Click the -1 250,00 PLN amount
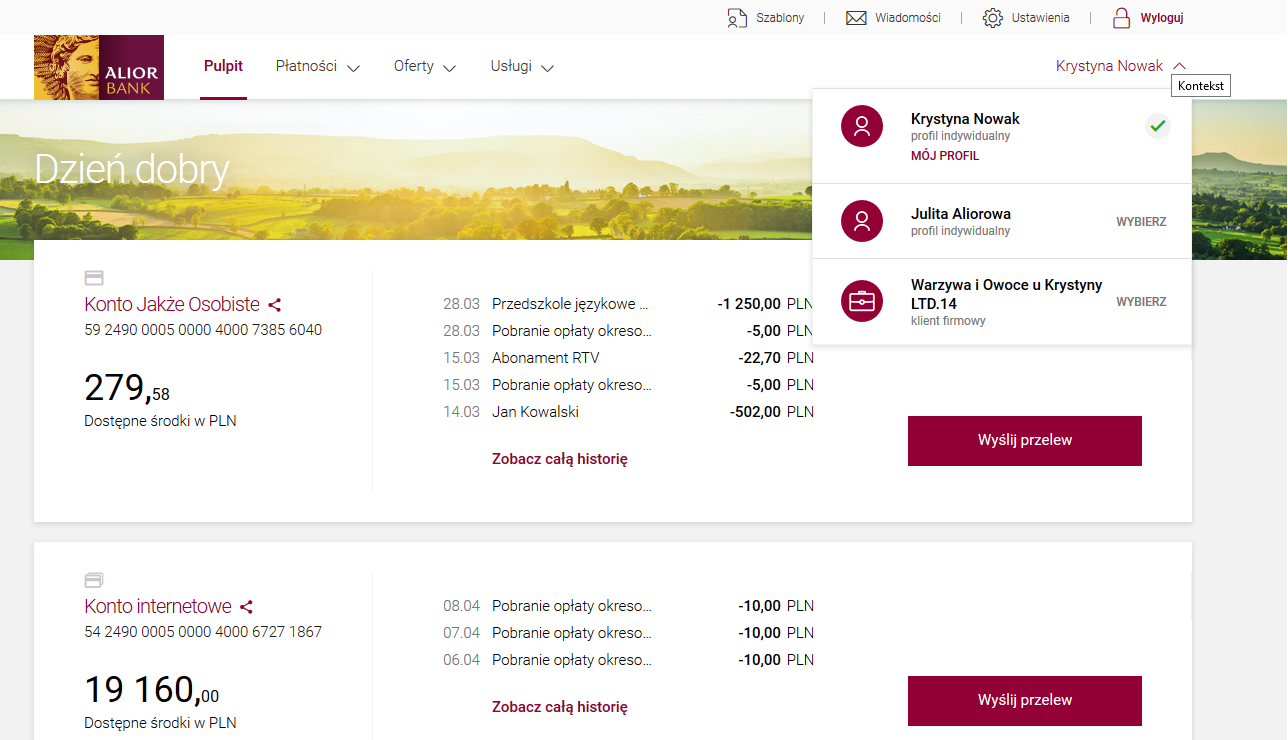The width and height of the screenshot is (1288, 740). [x=766, y=304]
